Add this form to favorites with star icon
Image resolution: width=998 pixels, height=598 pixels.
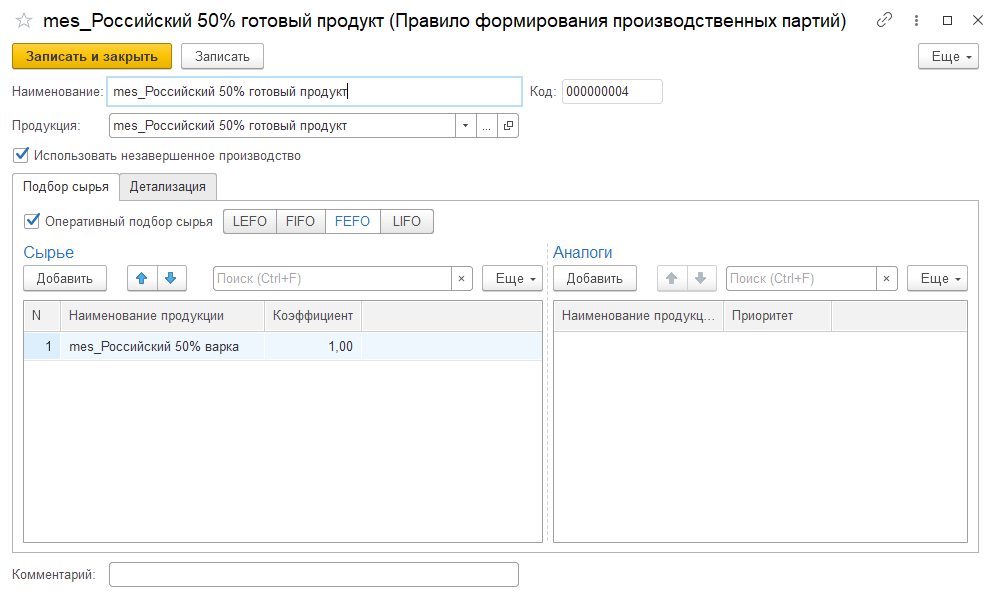(x=23, y=21)
